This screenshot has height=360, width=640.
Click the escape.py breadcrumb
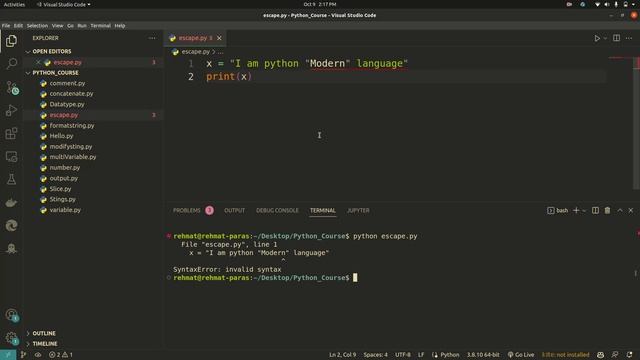click(x=196, y=52)
